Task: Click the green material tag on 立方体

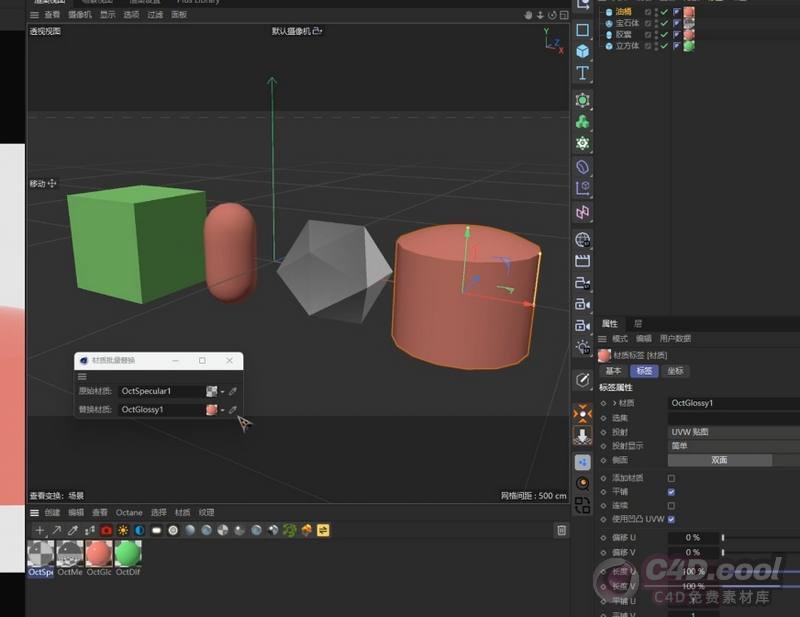Action: click(x=689, y=46)
